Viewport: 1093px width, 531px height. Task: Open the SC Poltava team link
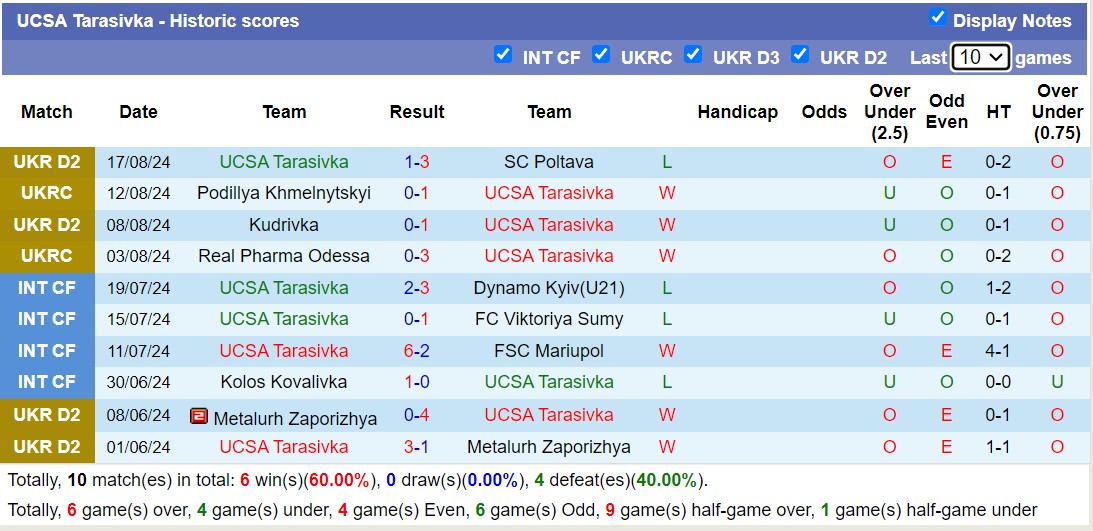(548, 162)
